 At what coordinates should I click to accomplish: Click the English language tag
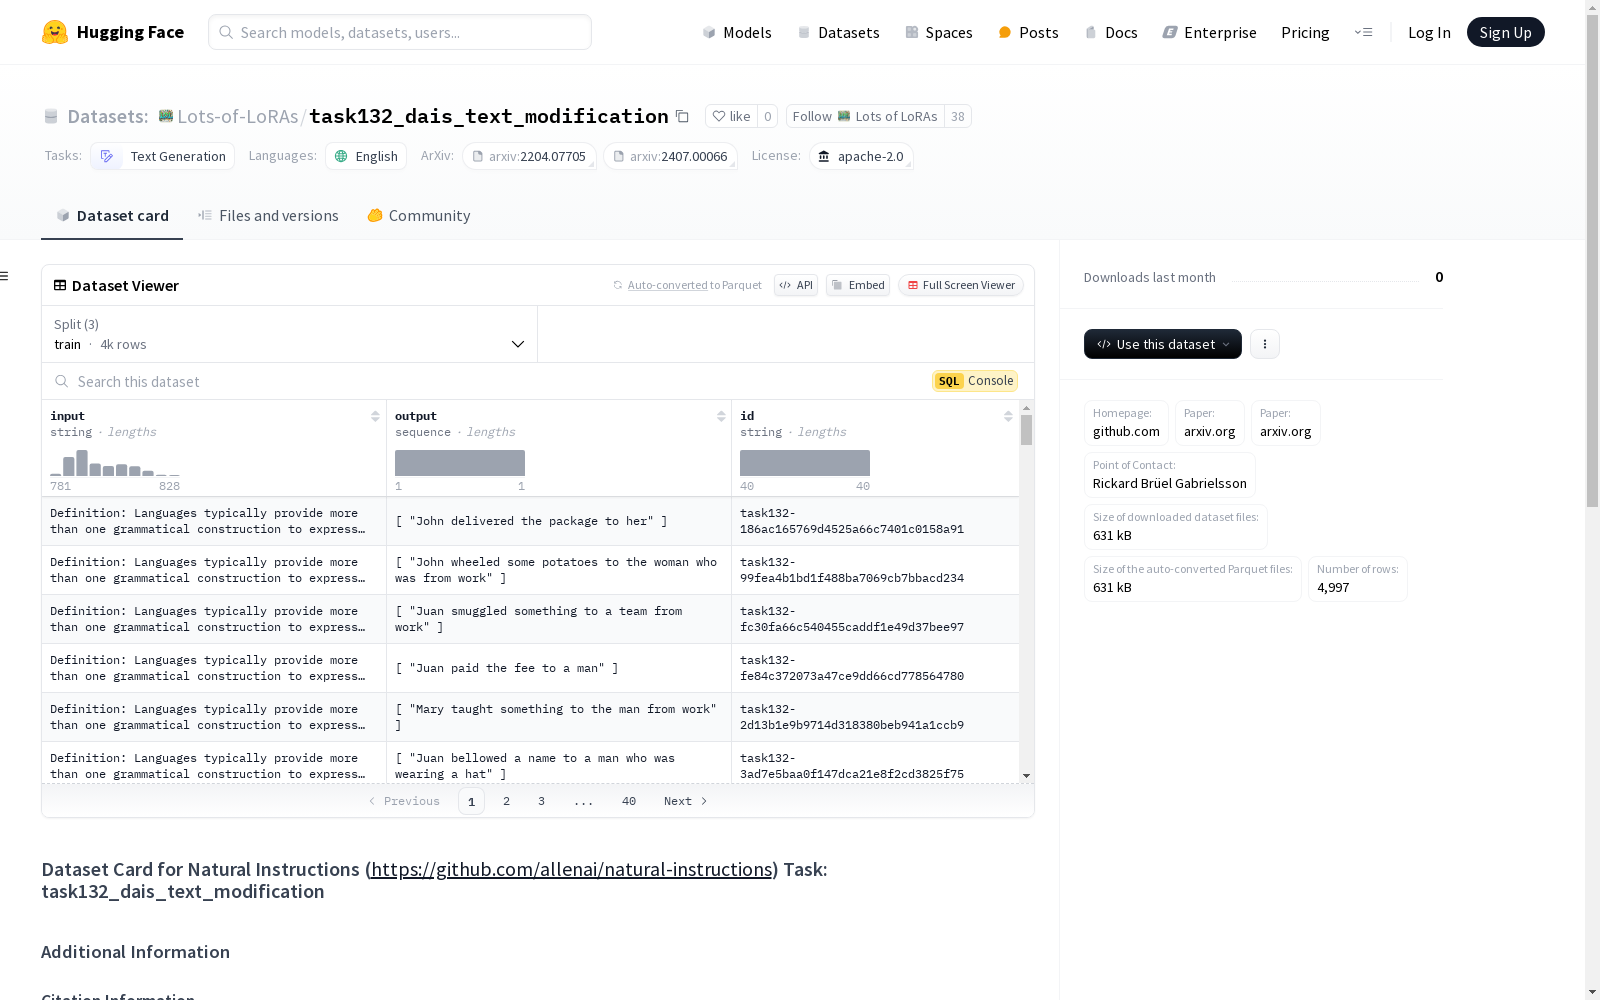(x=366, y=156)
